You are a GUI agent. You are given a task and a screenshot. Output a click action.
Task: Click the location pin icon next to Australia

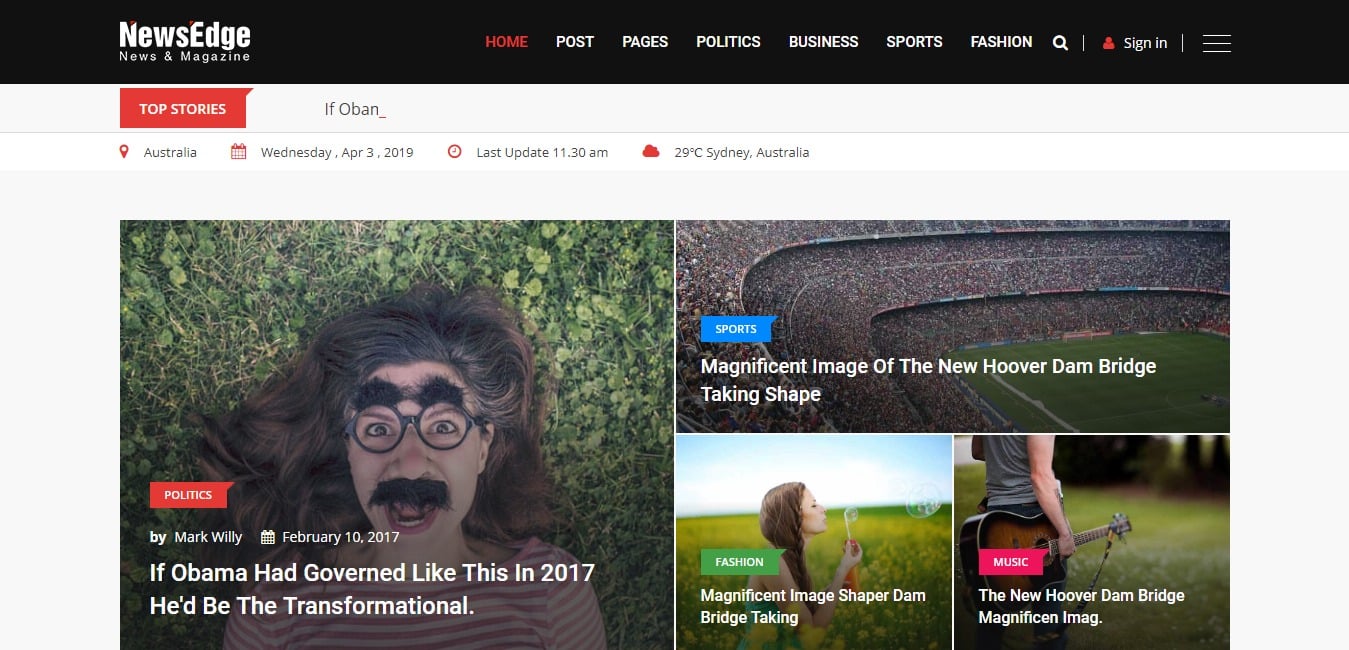[124, 152]
